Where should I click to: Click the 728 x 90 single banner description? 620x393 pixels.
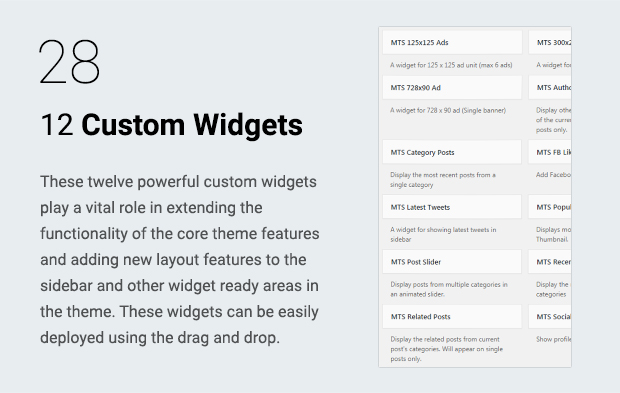pyautogui.click(x=448, y=110)
